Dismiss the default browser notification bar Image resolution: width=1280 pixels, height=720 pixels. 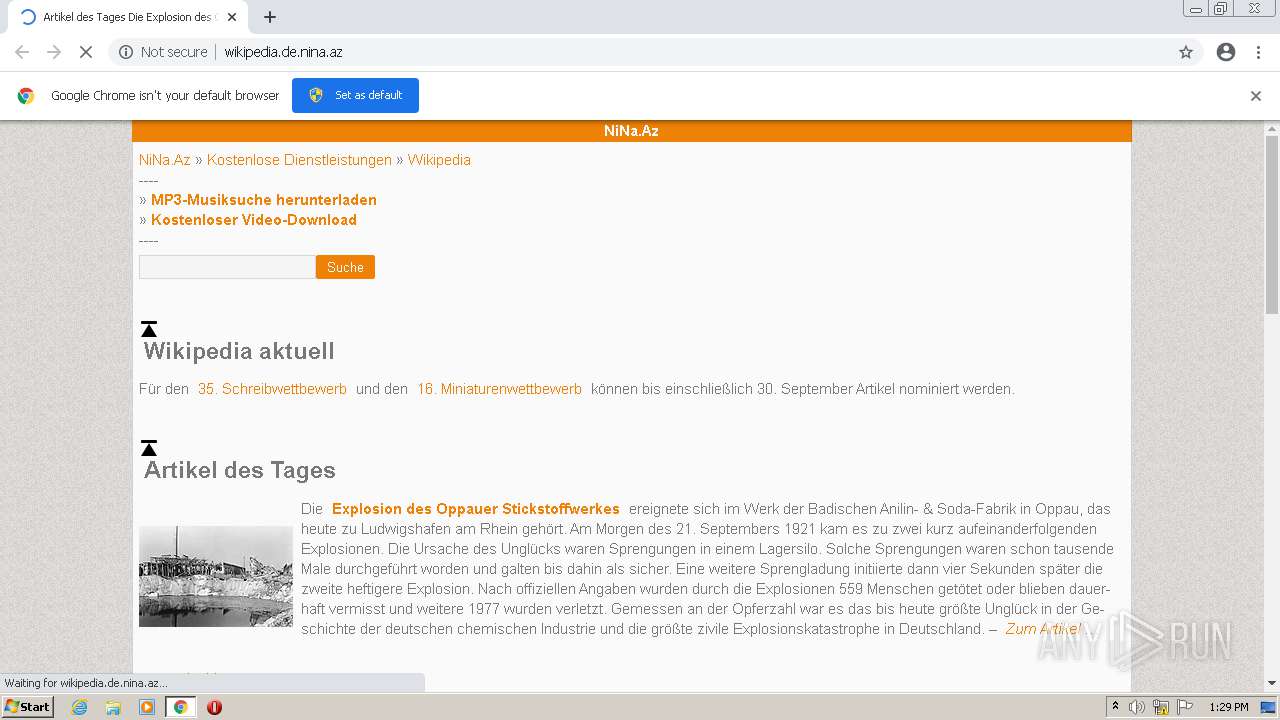(x=1256, y=96)
